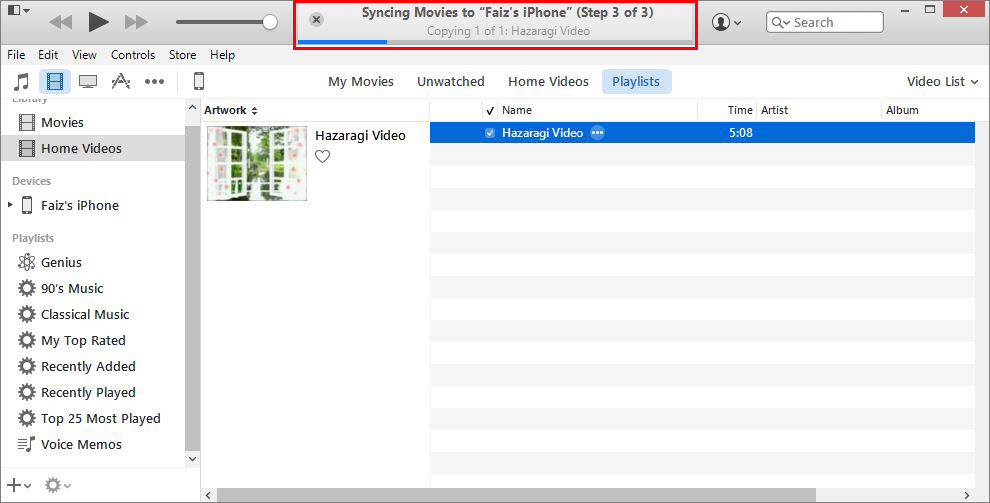Click the Hazaragi Video artwork thumbnail
The width and height of the screenshot is (990, 503).
click(x=257, y=163)
